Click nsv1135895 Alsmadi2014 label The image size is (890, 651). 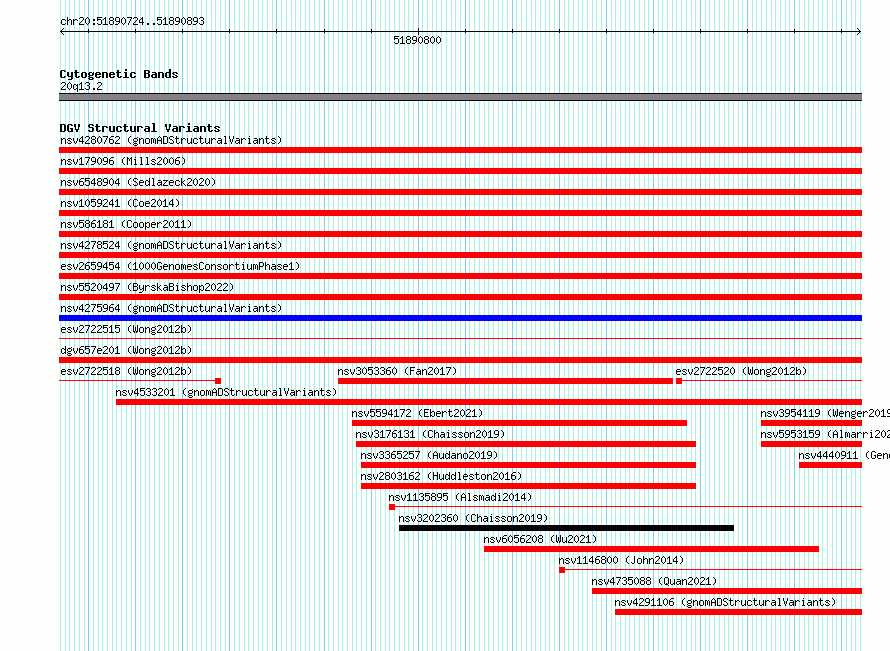click(x=460, y=497)
